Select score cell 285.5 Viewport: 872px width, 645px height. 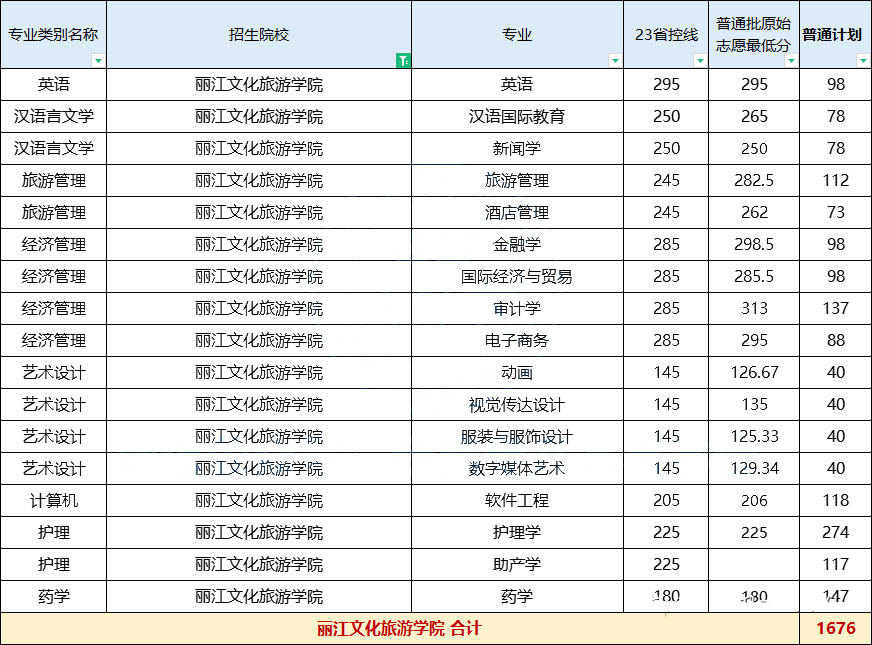(754, 276)
